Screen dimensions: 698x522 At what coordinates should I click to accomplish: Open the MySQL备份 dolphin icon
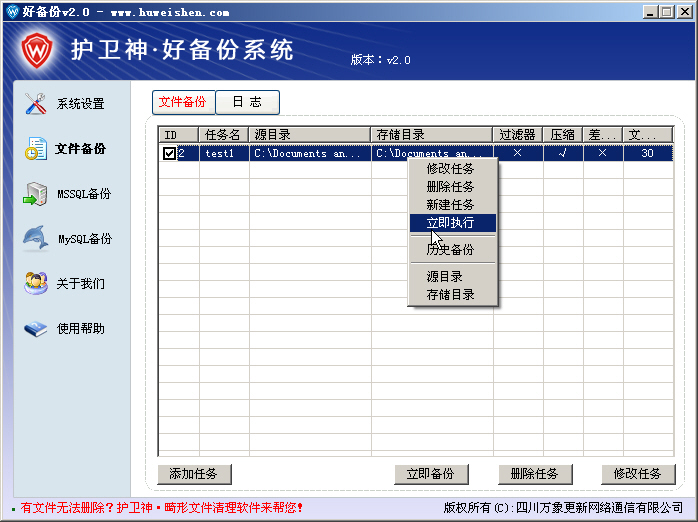click(x=36, y=238)
